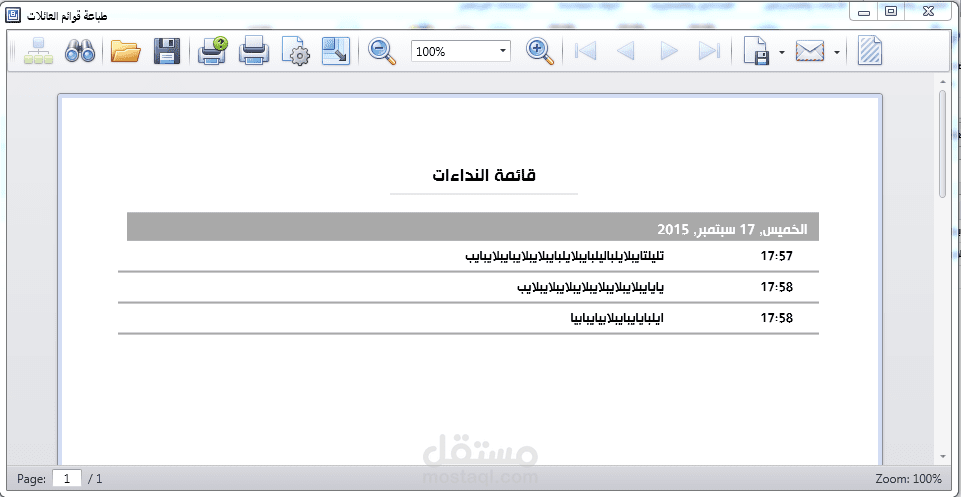
Task: Go to previous page arrow
Action: click(625, 51)
